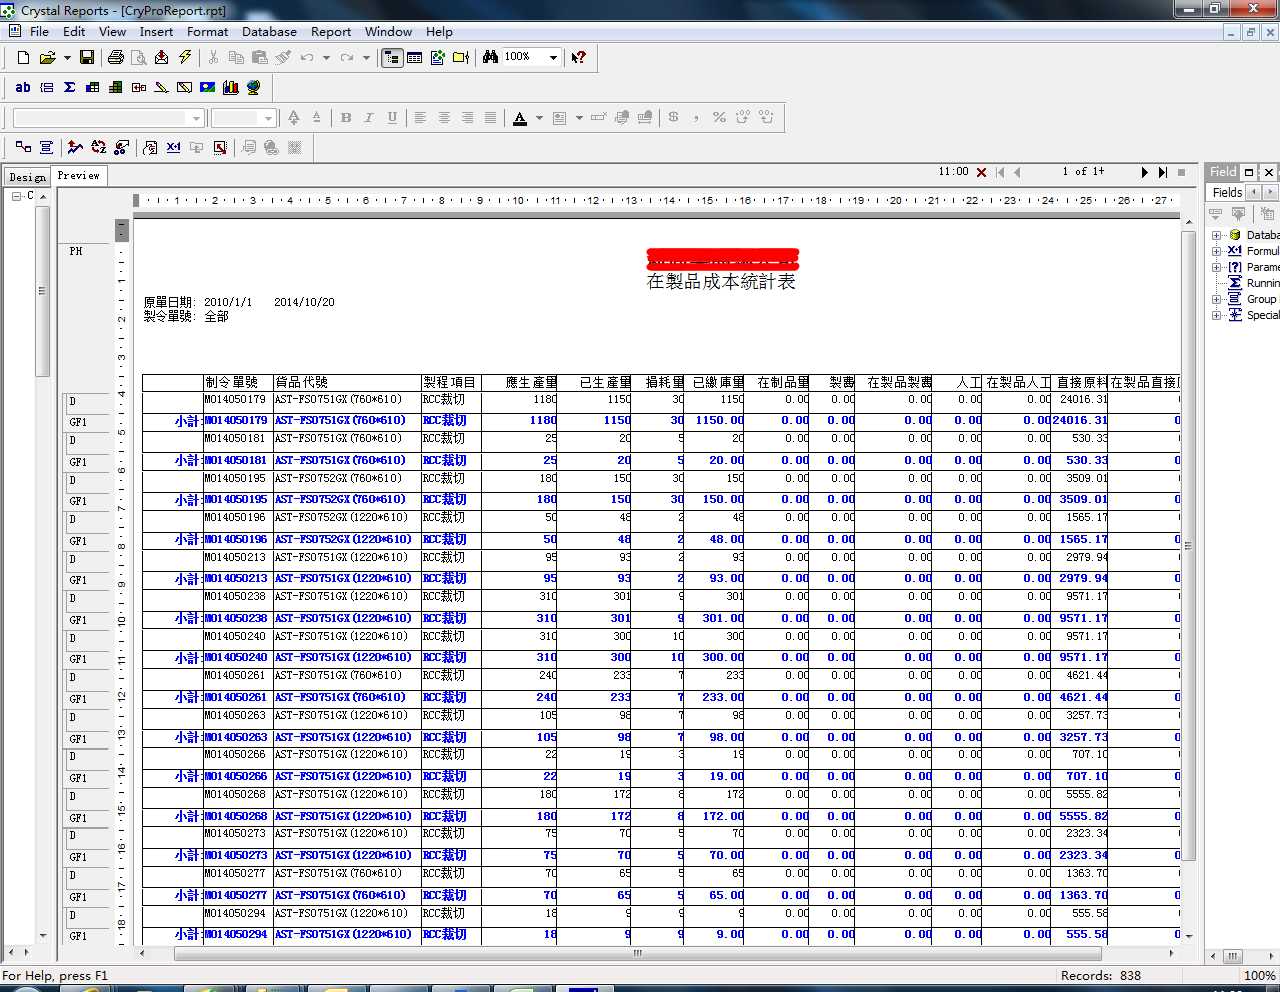
Task: Jump to the last report page
Action: coord(1163,172)
